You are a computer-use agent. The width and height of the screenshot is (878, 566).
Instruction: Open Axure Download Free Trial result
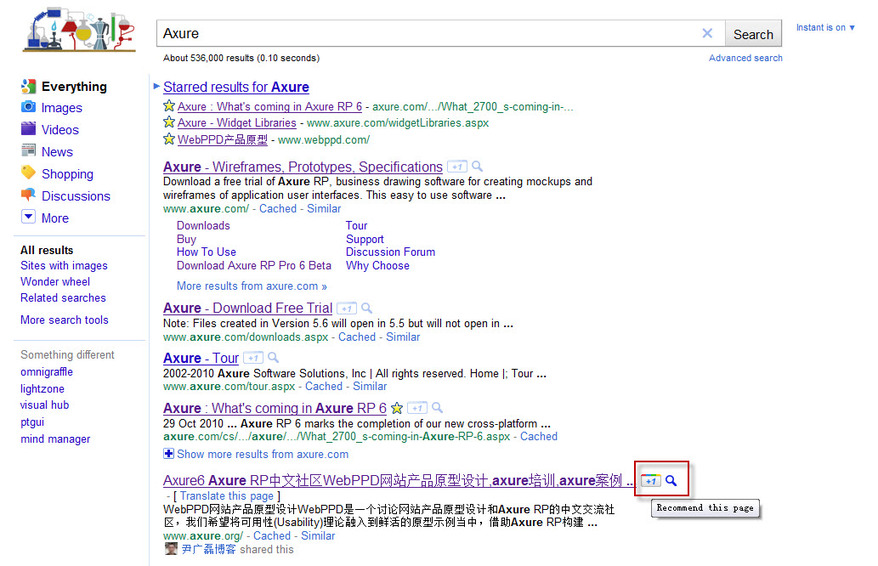click(247, 308)
